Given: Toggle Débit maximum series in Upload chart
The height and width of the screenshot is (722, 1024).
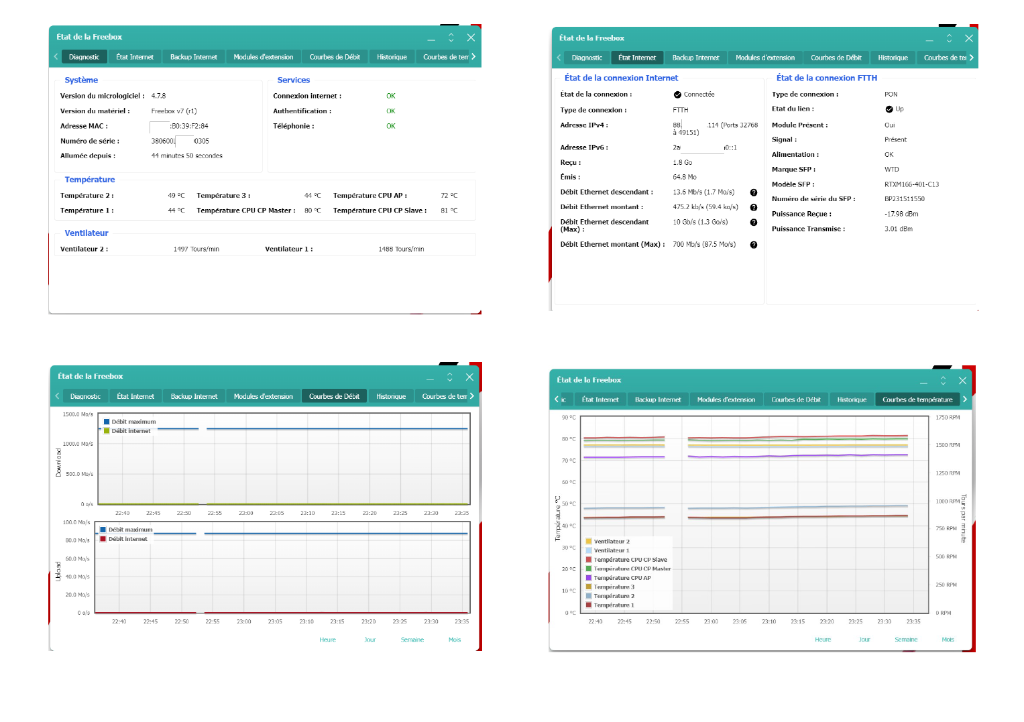Looking at the screenshot, I should [126, 529].
